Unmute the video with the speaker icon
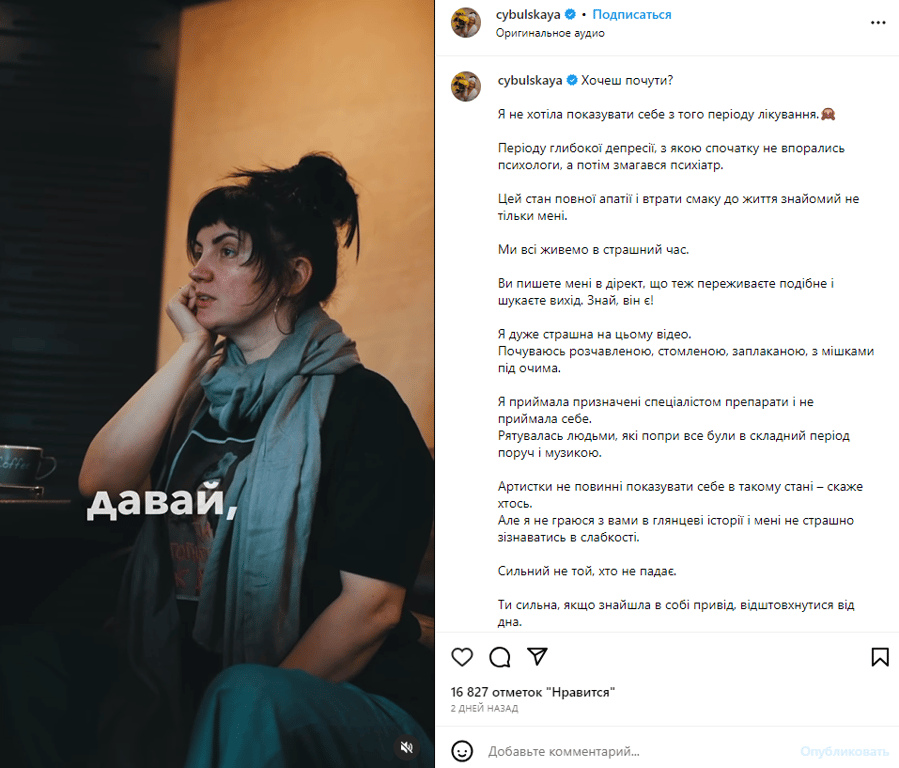The image size is (899, 768). 406,747
